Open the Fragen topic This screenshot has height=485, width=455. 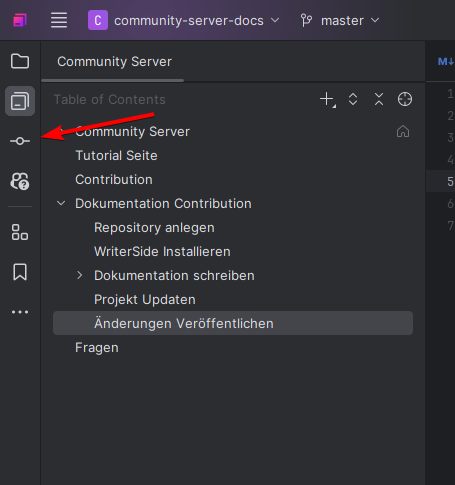(x=97, y=348)
